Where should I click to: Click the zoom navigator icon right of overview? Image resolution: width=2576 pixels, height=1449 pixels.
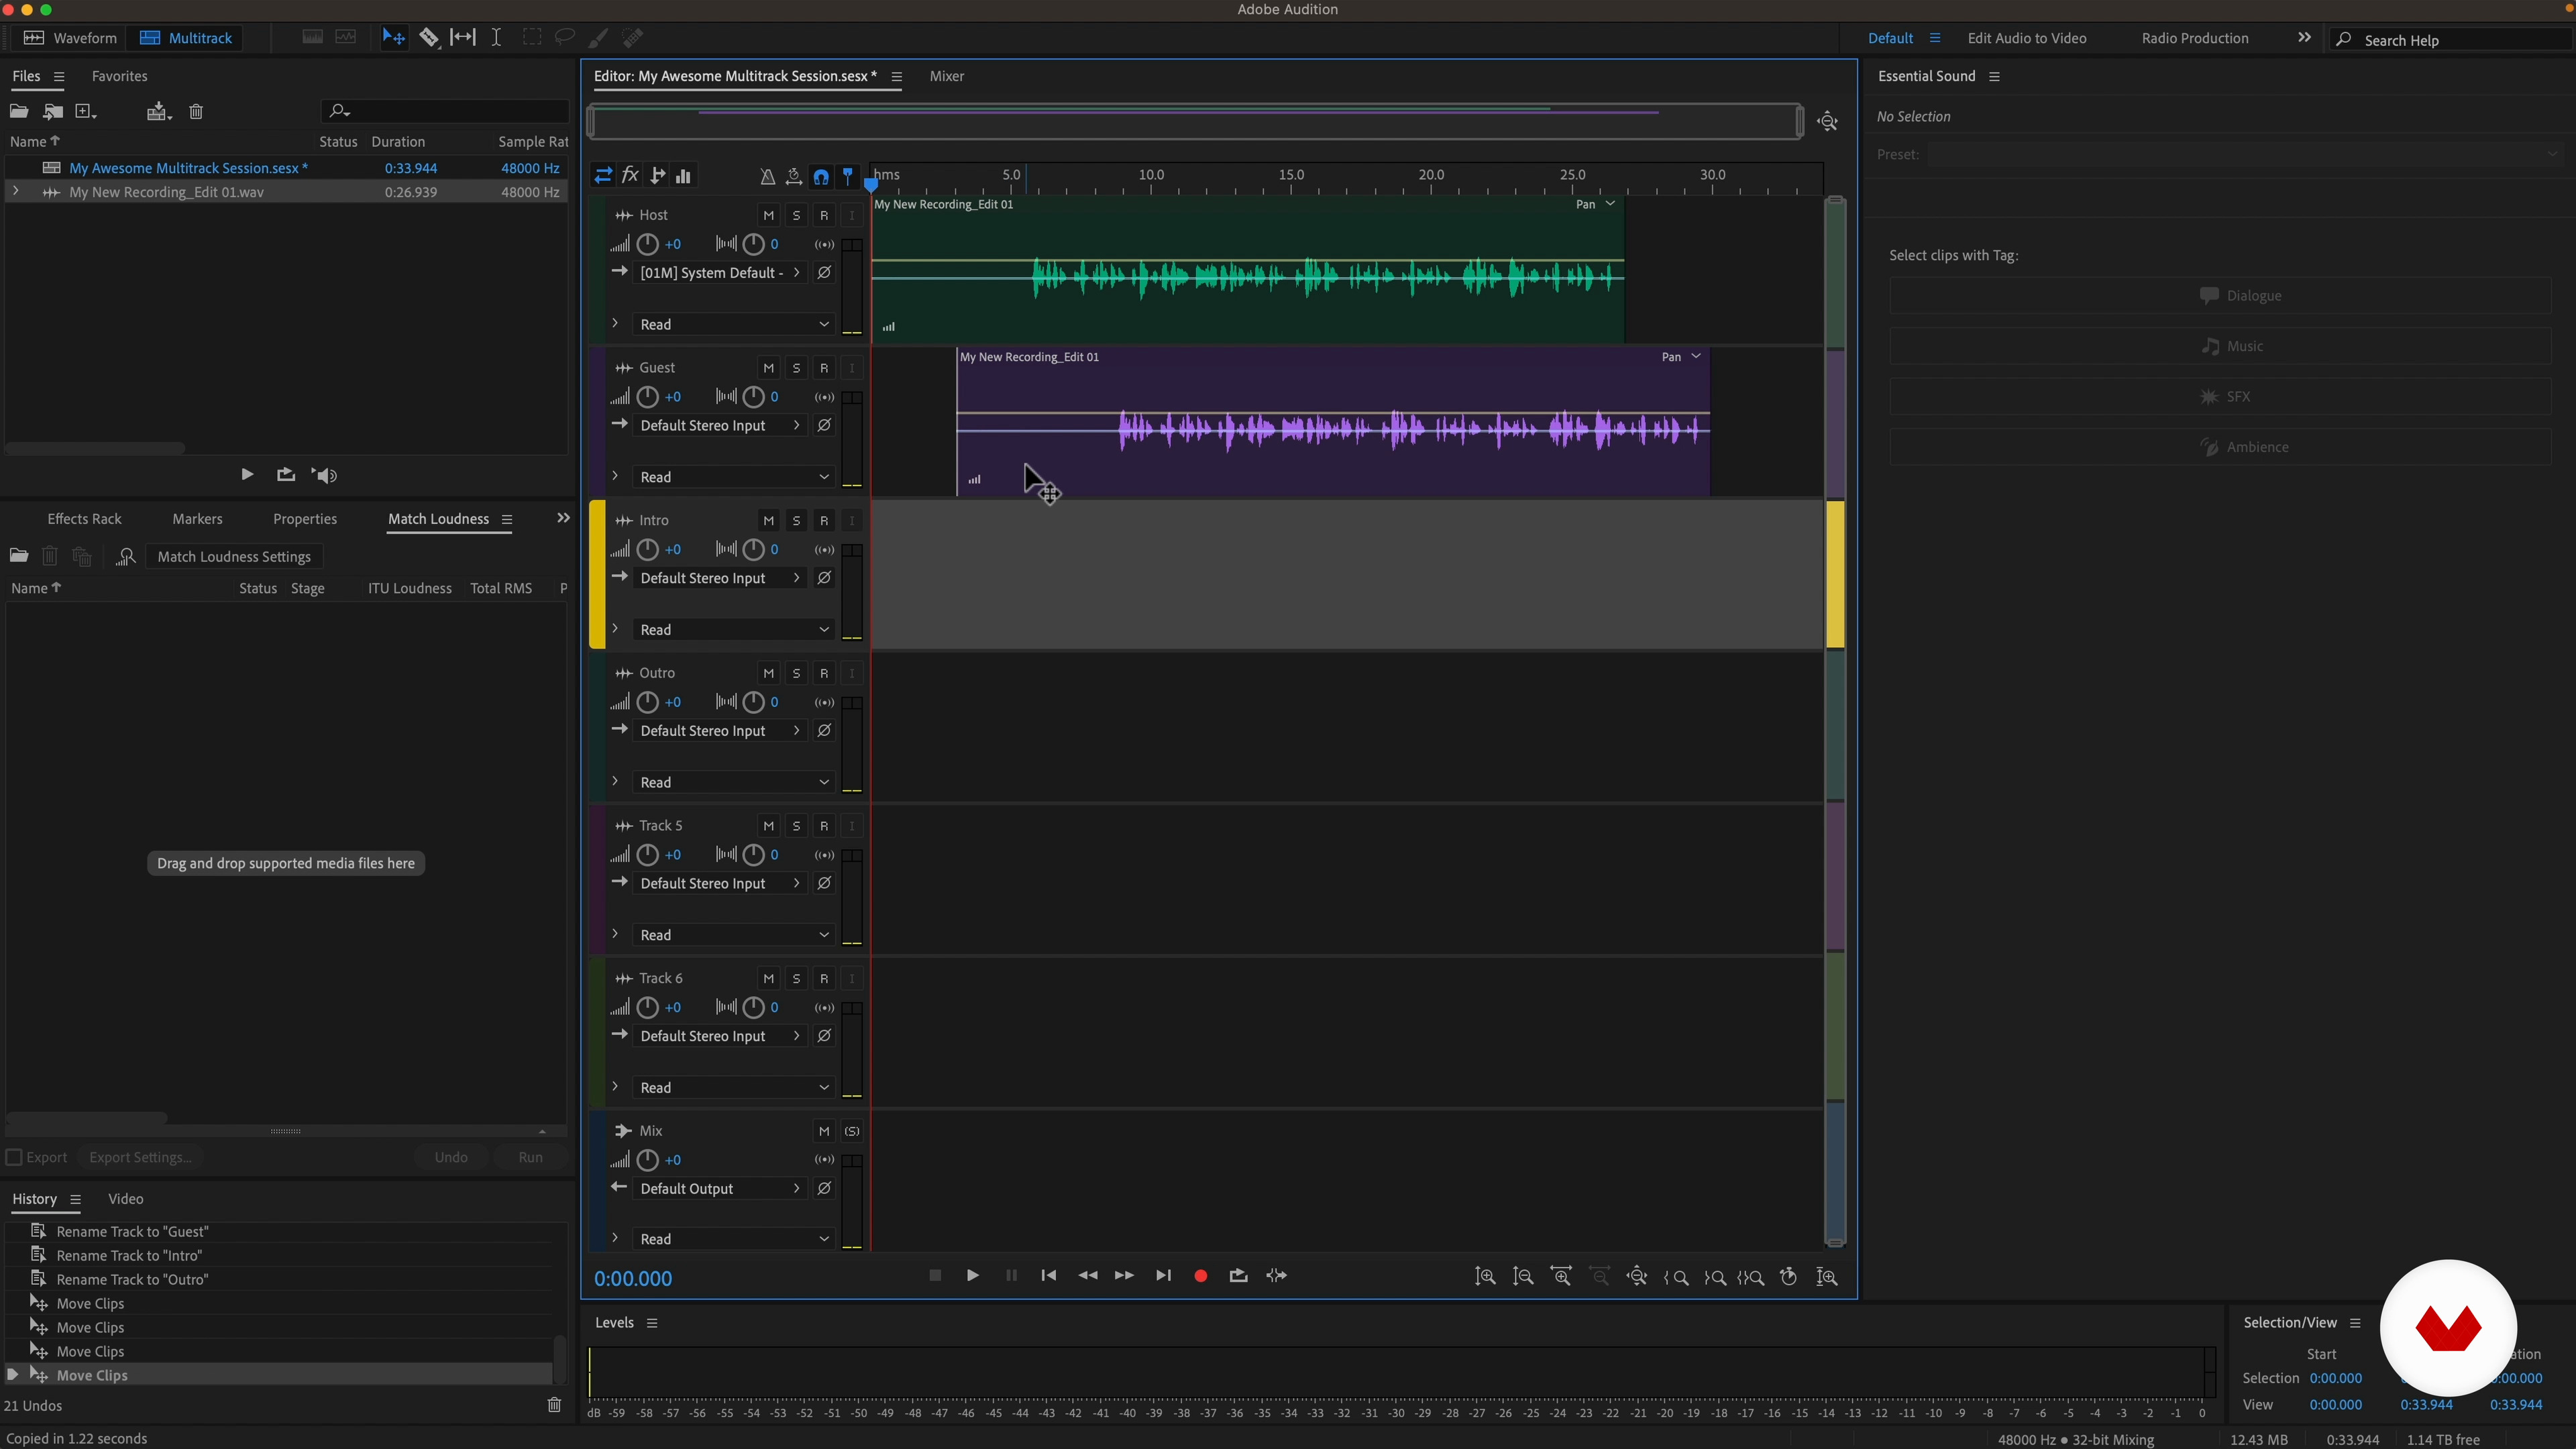tap(1828, 122)
